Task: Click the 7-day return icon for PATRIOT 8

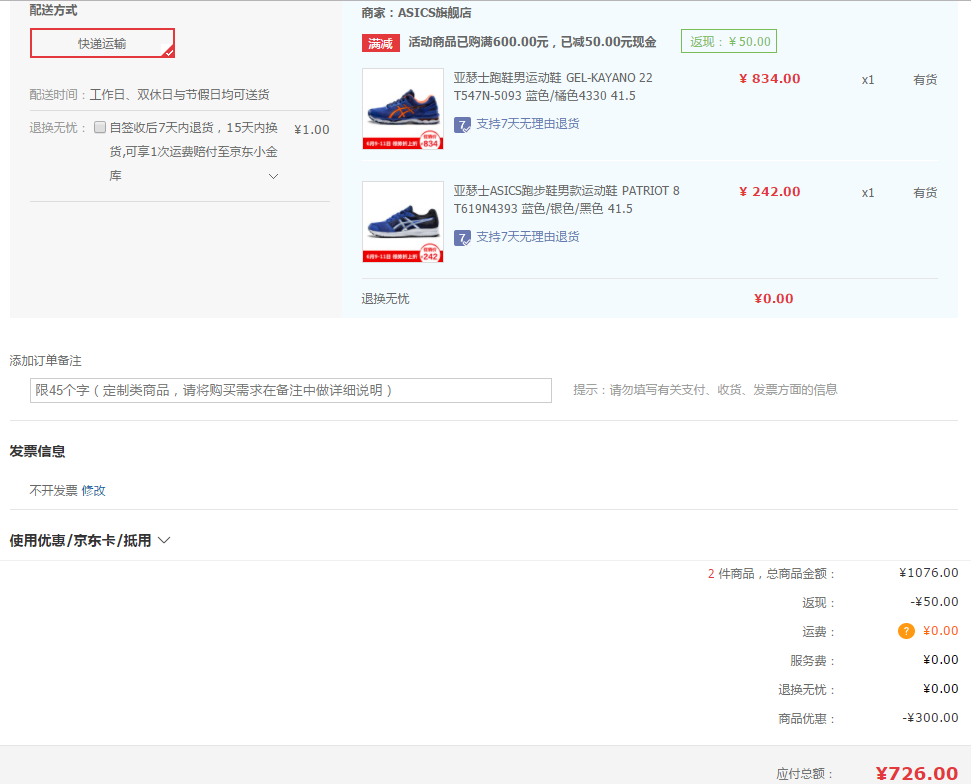Action: coord(462,238)
